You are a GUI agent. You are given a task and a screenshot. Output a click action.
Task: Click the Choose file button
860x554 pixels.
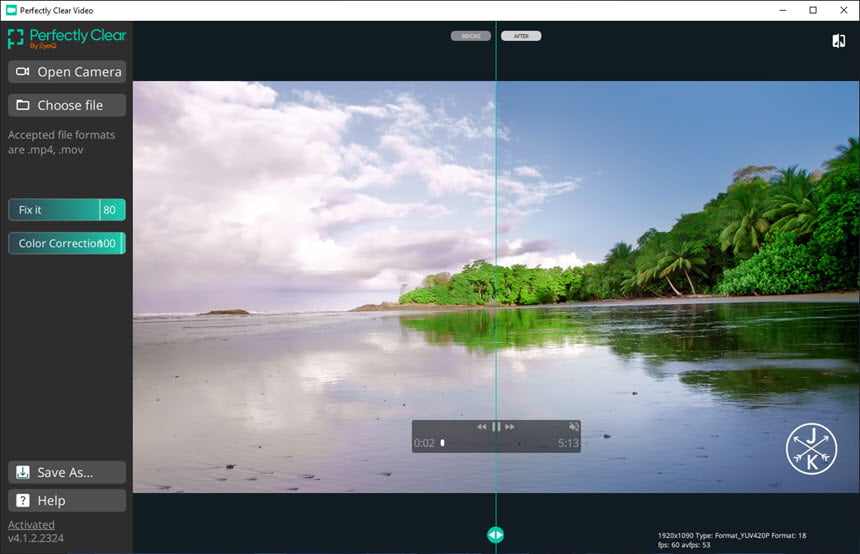point(67,105)
